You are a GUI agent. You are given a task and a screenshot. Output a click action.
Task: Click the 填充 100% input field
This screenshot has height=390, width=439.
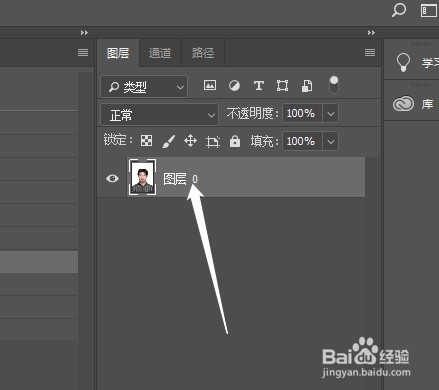coord(302,141)
